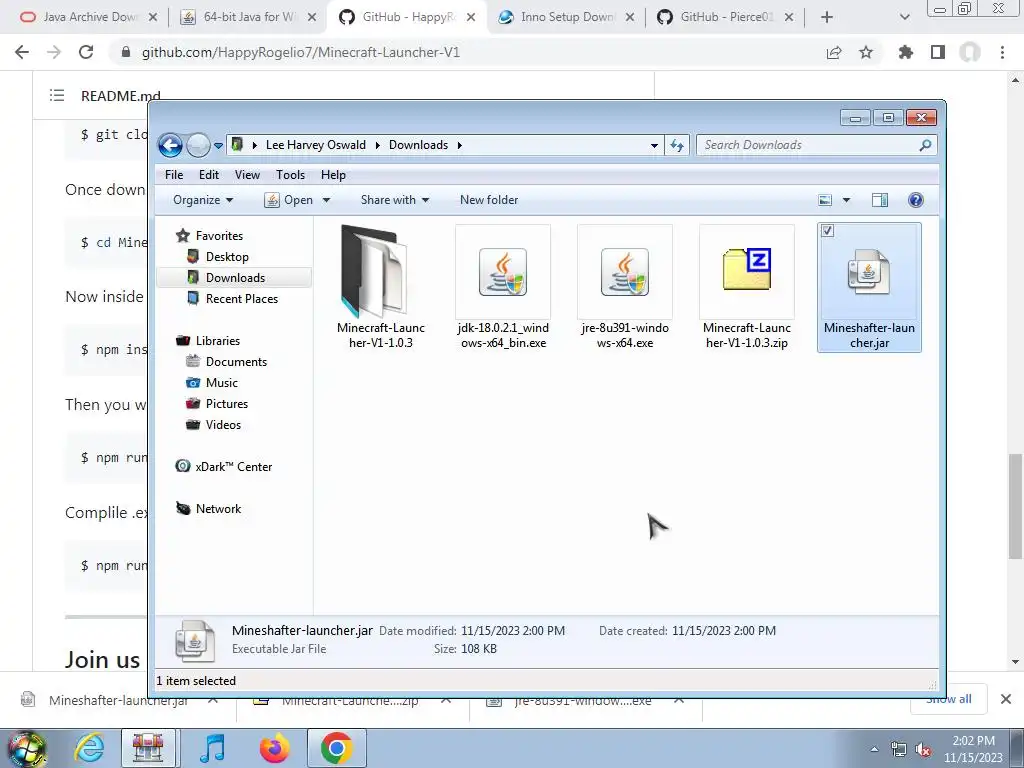Open Recent Places in navigation pane

coord(242,298)
